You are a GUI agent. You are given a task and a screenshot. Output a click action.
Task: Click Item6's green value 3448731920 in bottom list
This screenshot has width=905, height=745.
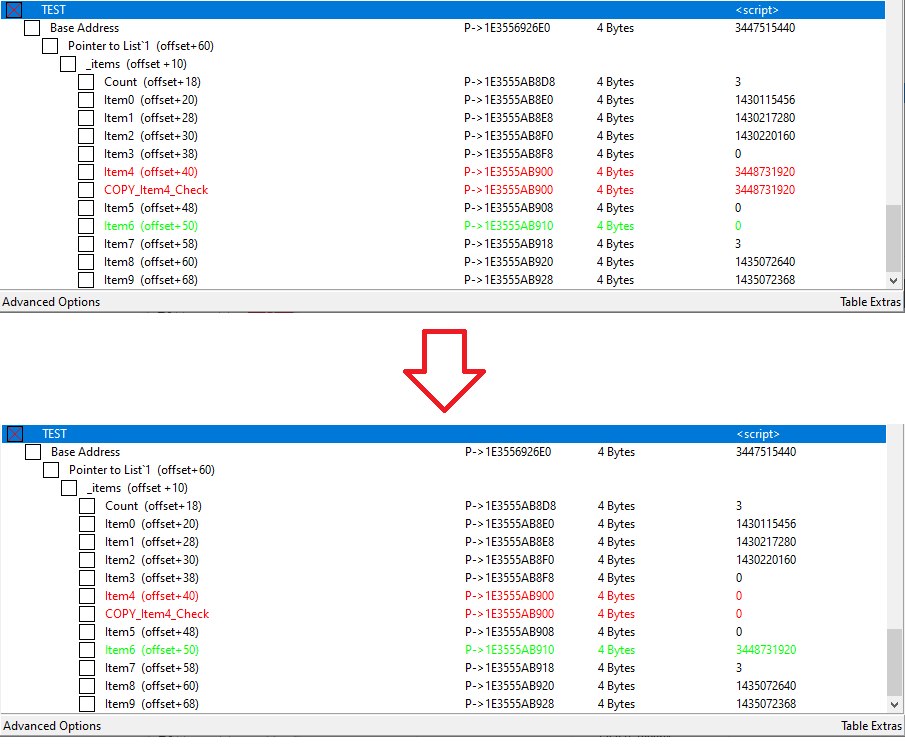[x=765, y=650]
